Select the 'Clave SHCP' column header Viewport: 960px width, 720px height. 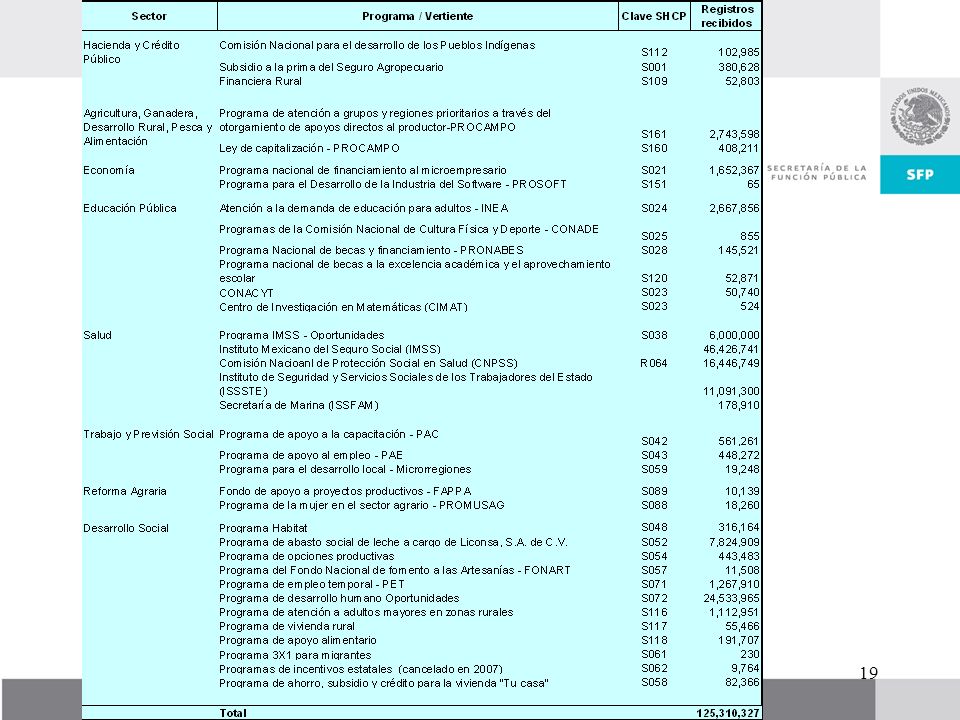click(654, 16)
